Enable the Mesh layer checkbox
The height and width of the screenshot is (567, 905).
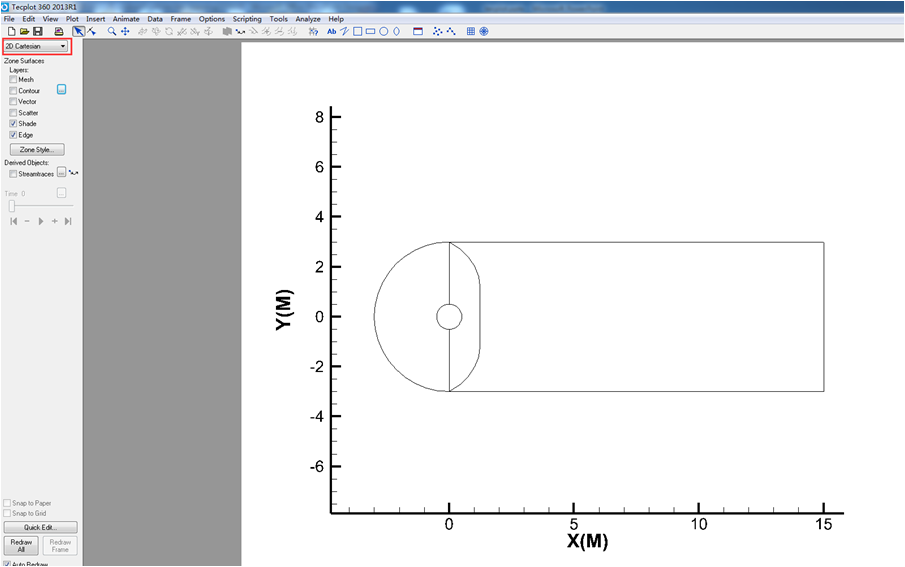point(13,79)
